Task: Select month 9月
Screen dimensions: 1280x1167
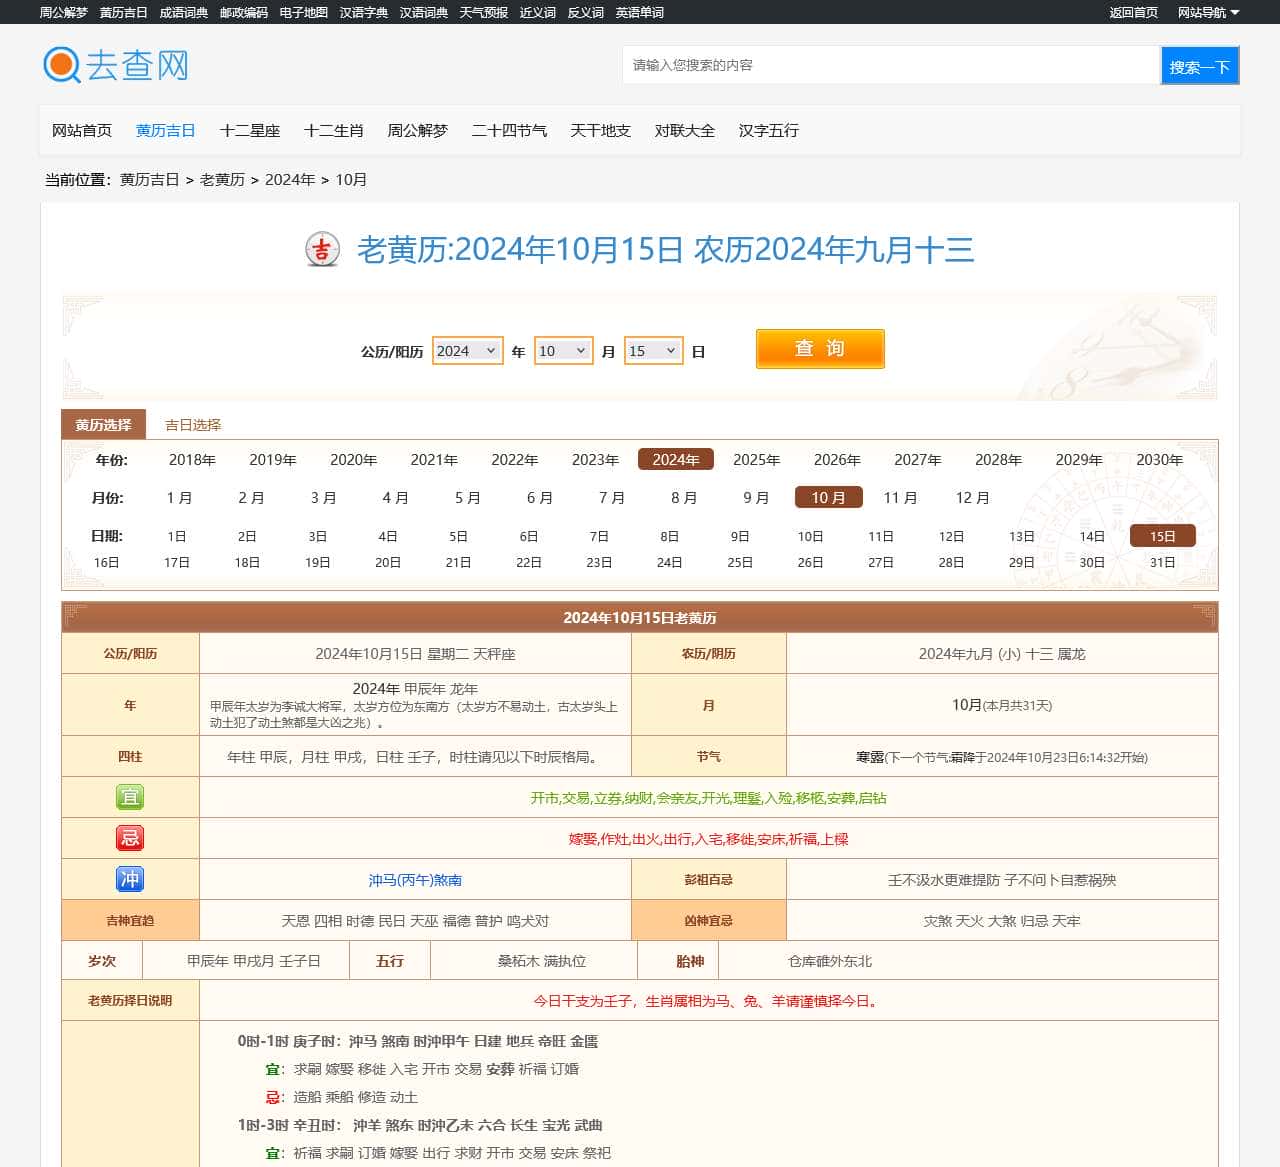Action: 756,498
